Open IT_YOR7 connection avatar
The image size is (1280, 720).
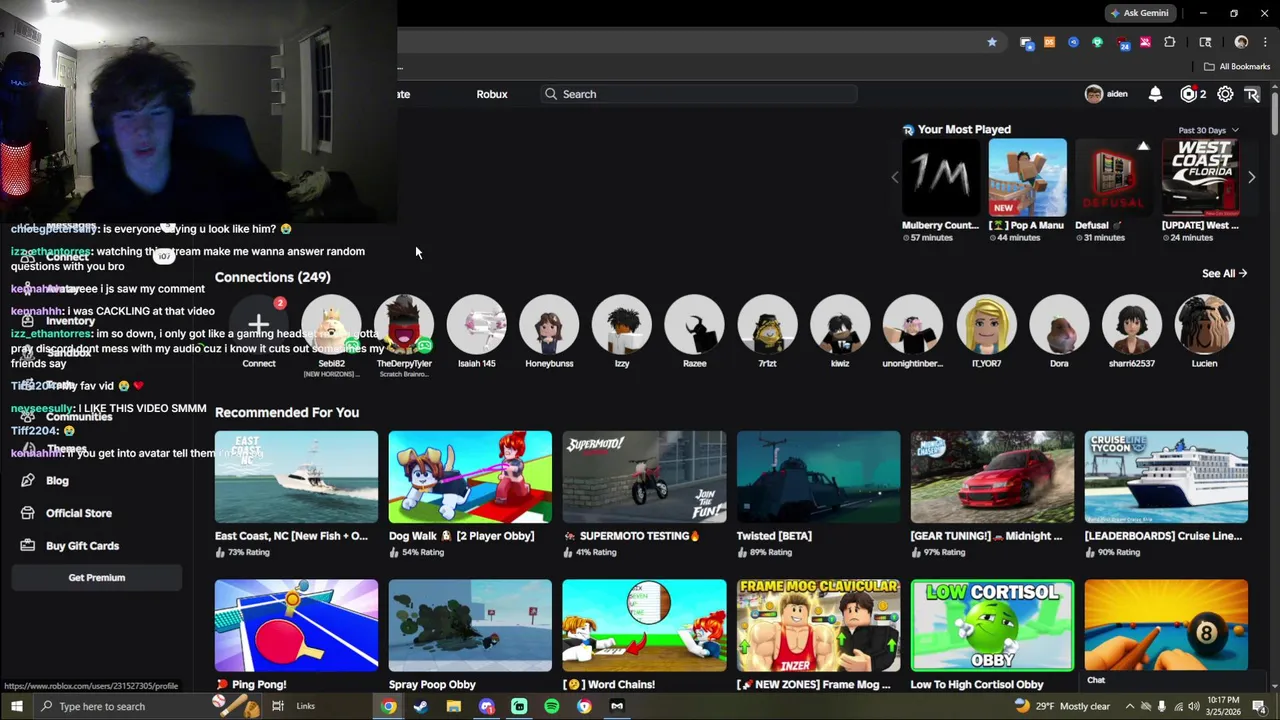click(x=986, y=325)
